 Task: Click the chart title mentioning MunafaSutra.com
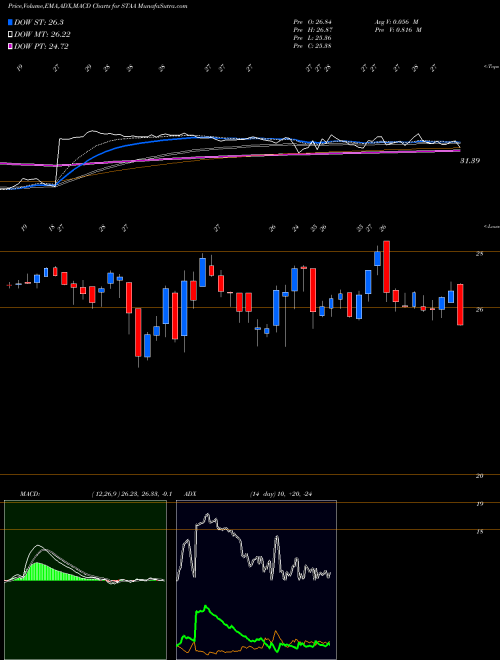tap(98, 6)
